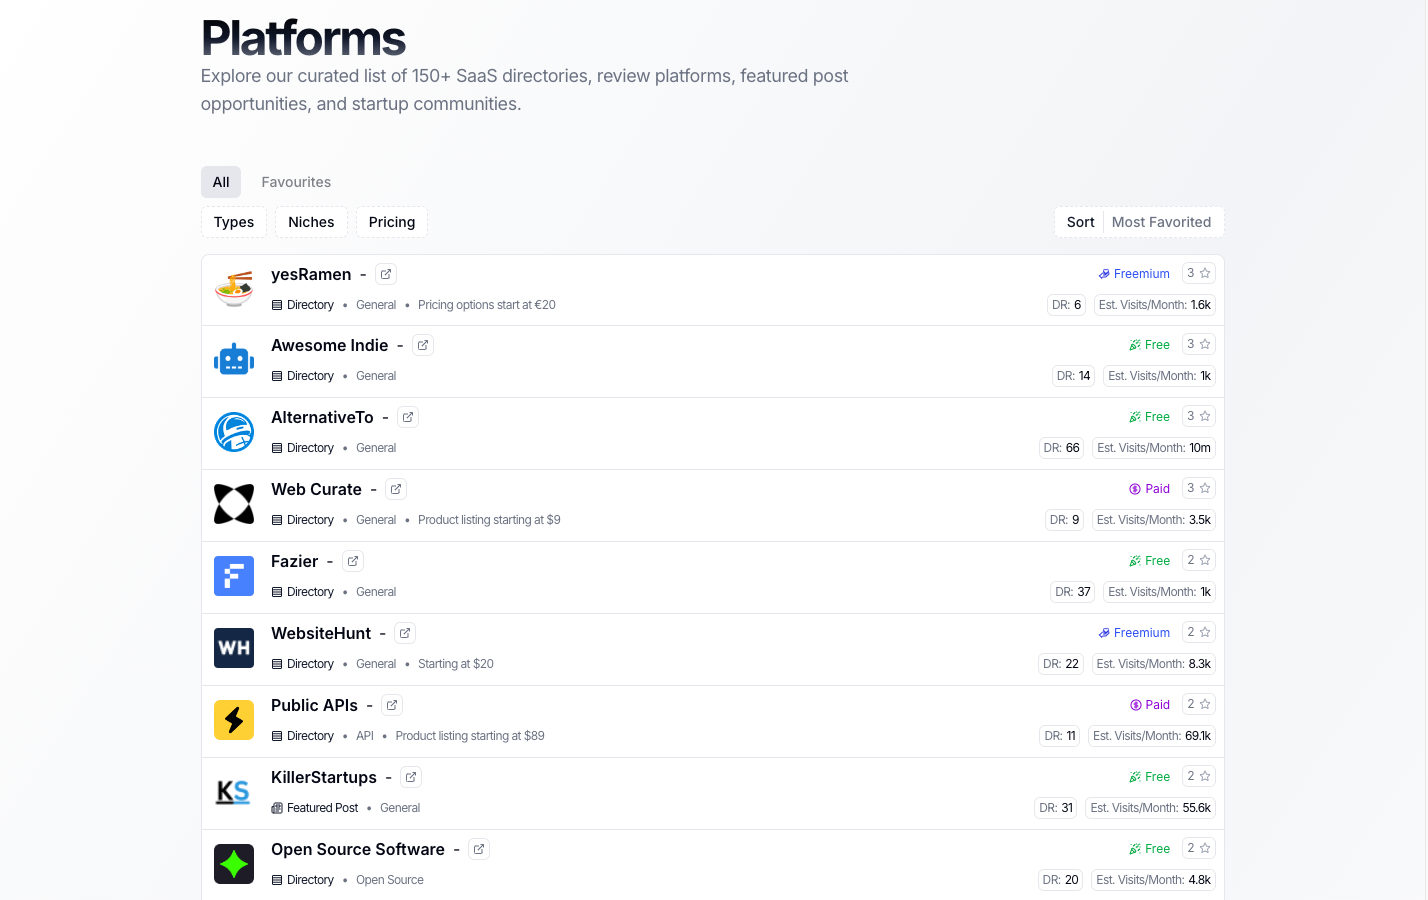Switch to the Favourites tab
1428x900 pixels.
pos(296,182)
